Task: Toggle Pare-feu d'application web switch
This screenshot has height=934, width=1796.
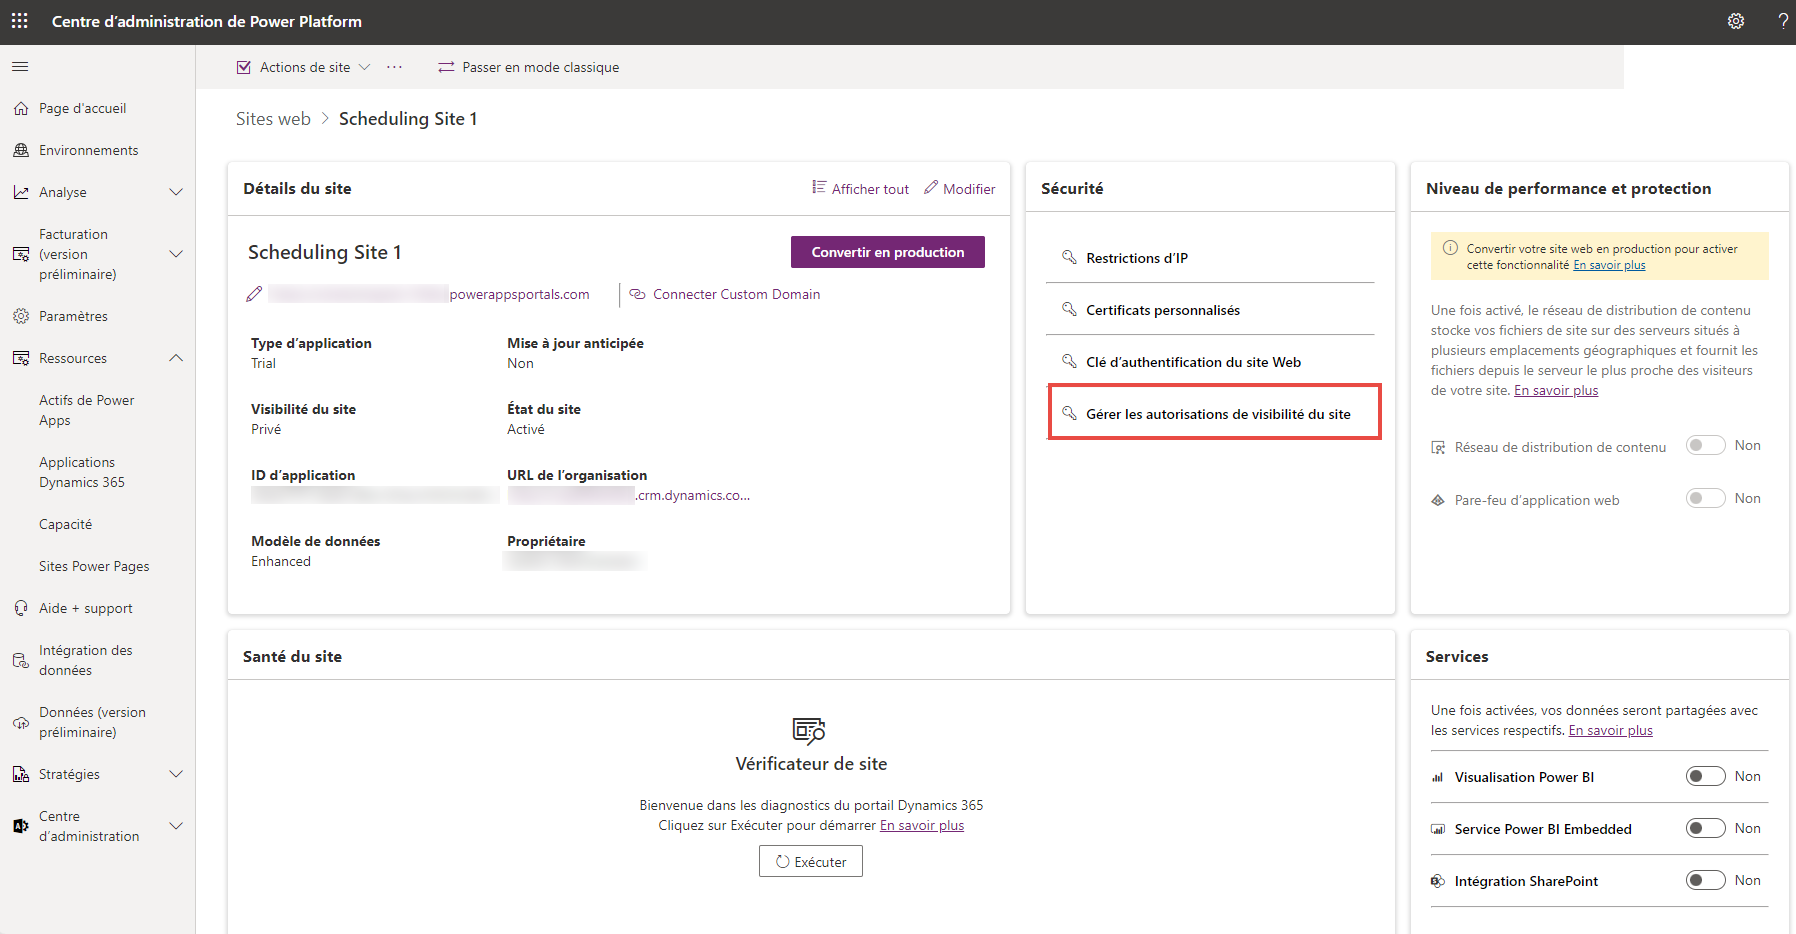Action: pos(1706,498)
